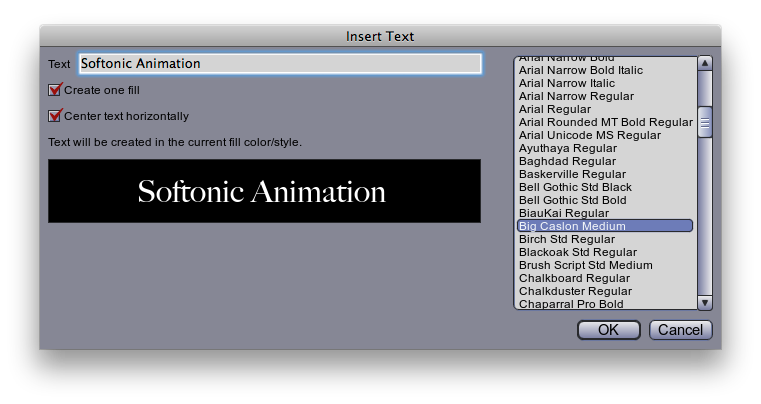
Task: Toggle the Create one fill checkbox
Action: coord(55,90)
